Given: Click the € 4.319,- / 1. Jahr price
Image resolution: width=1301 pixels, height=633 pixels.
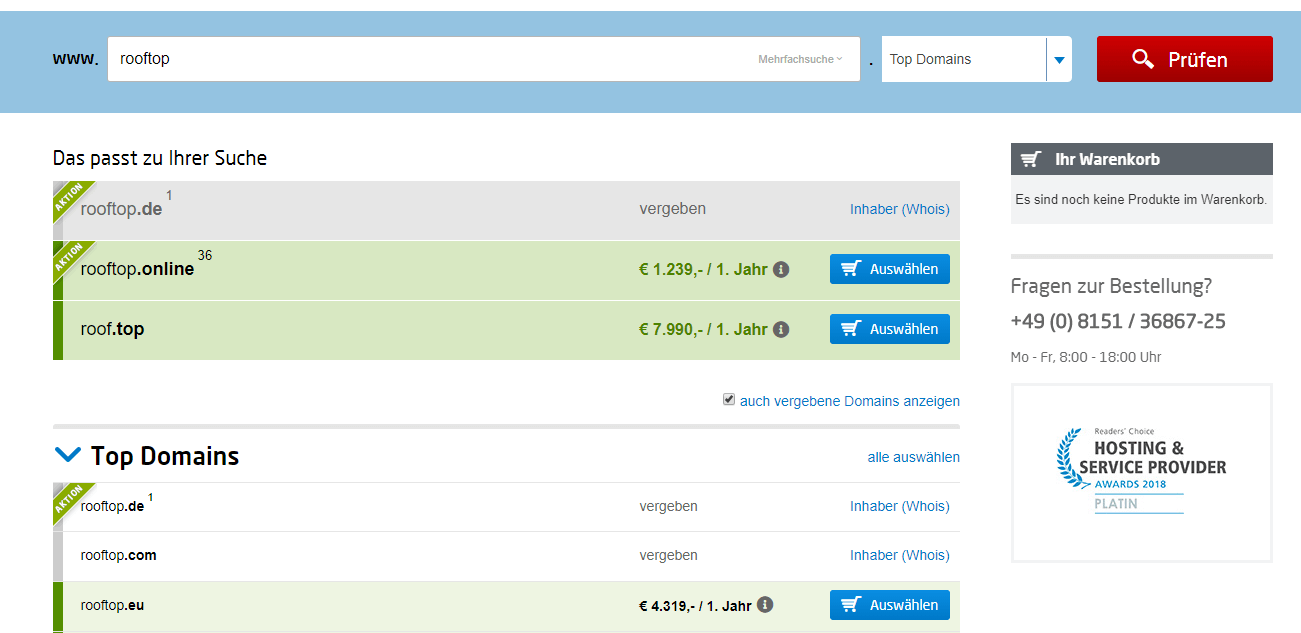Looking at the screenshot, I should tap(695, 605).
